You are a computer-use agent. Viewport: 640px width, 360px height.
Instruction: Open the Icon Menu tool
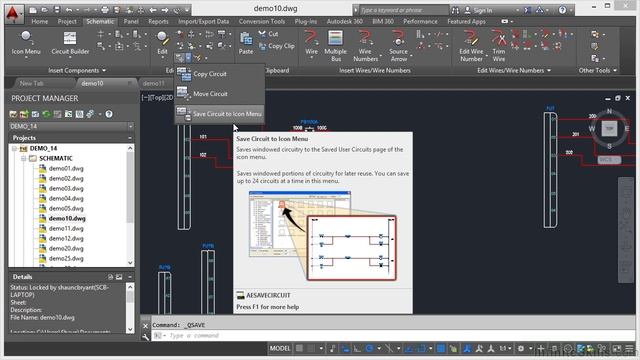[x=26, y=43]
